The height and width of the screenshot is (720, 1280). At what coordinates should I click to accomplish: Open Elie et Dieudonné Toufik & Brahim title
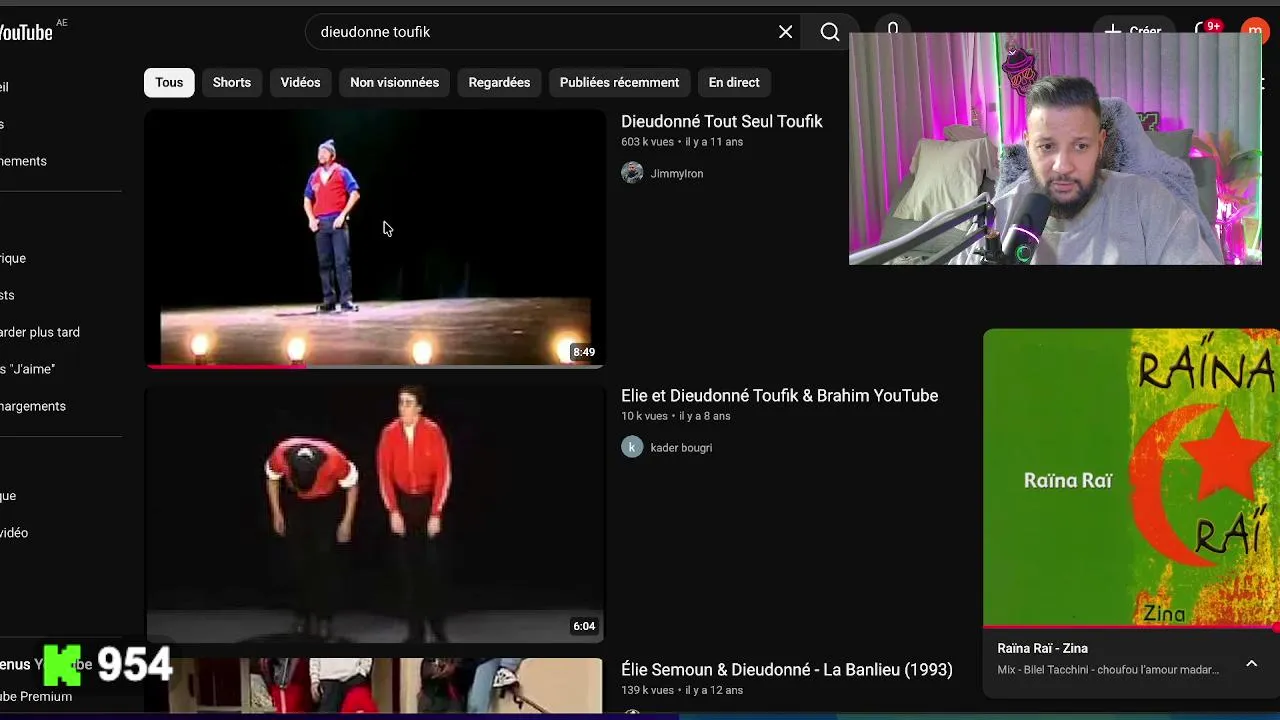click(779, 395)
